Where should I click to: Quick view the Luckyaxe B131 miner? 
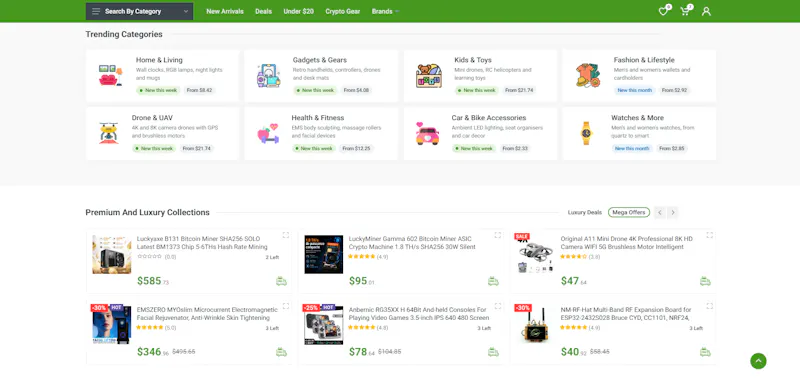286,235
